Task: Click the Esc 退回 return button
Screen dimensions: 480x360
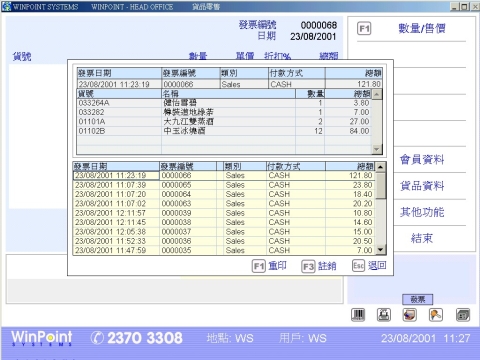Action: point(370,266)
